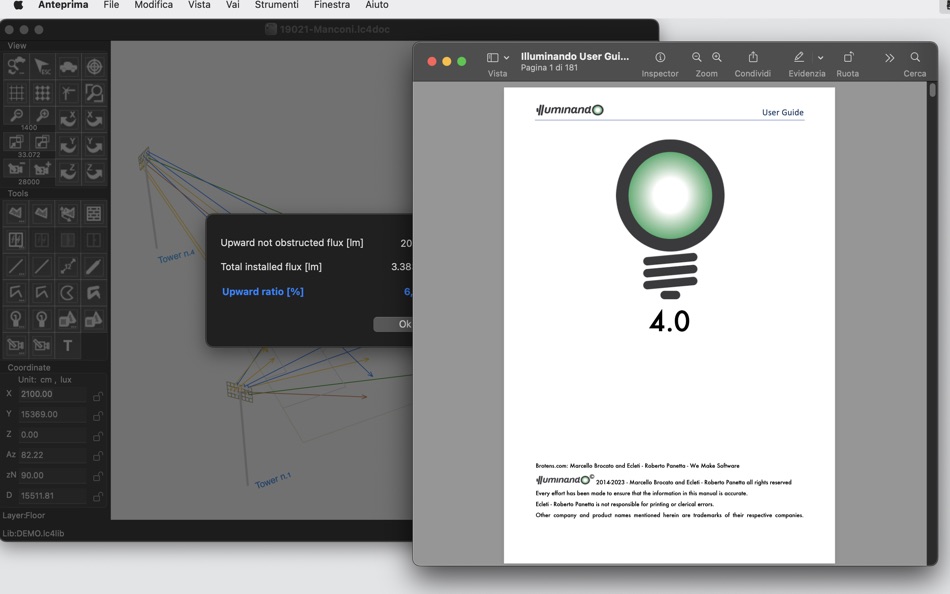Click the zoom out magnifier in Preview toolbar
Screen dimensions: 950x594
click(697, 57)
